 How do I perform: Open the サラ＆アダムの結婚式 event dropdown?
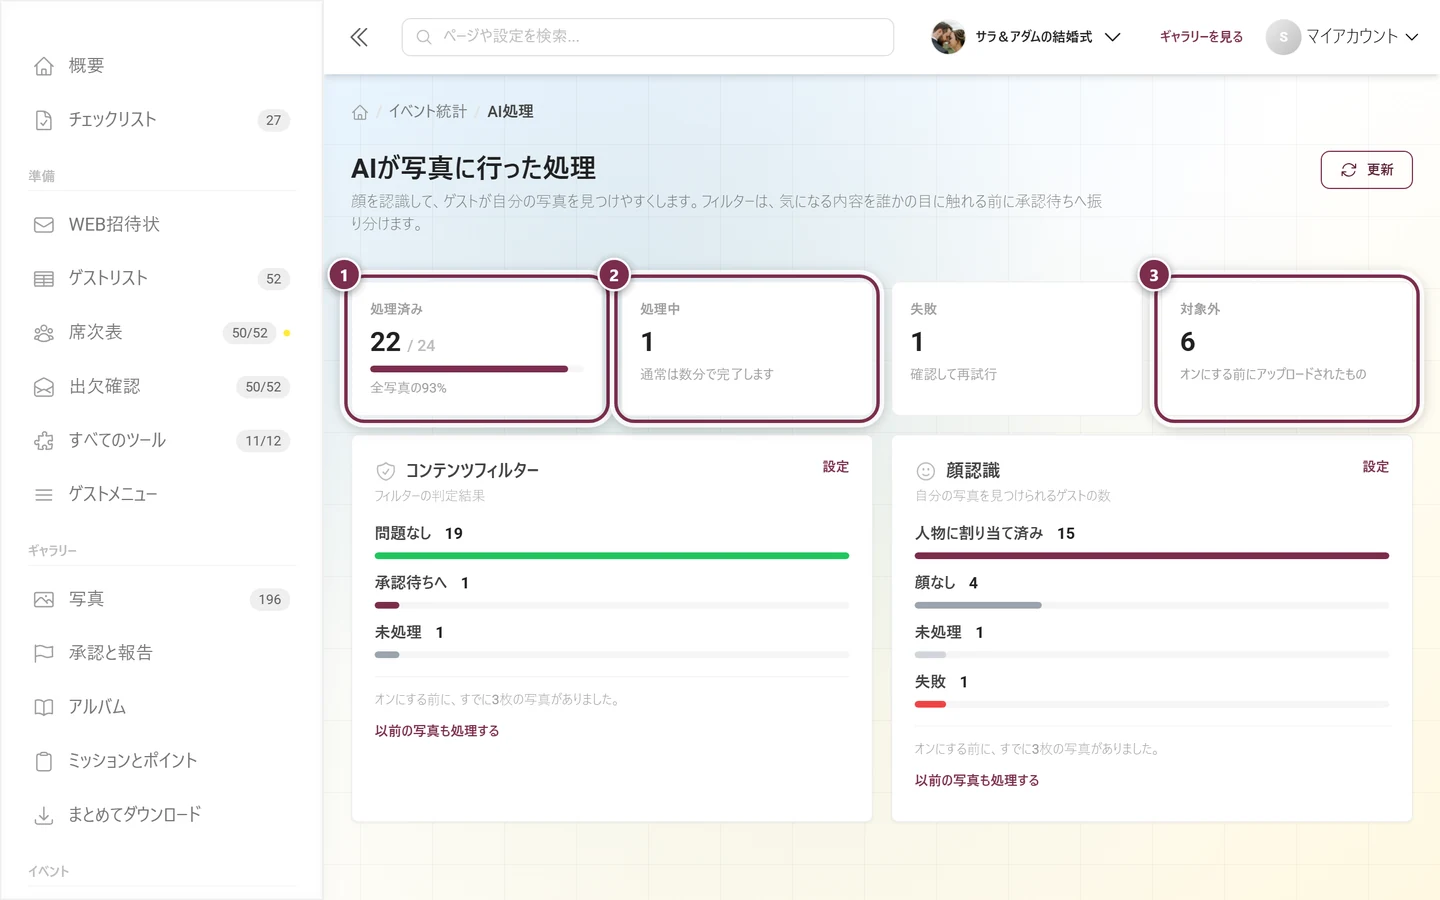[x=1026, y=37]
